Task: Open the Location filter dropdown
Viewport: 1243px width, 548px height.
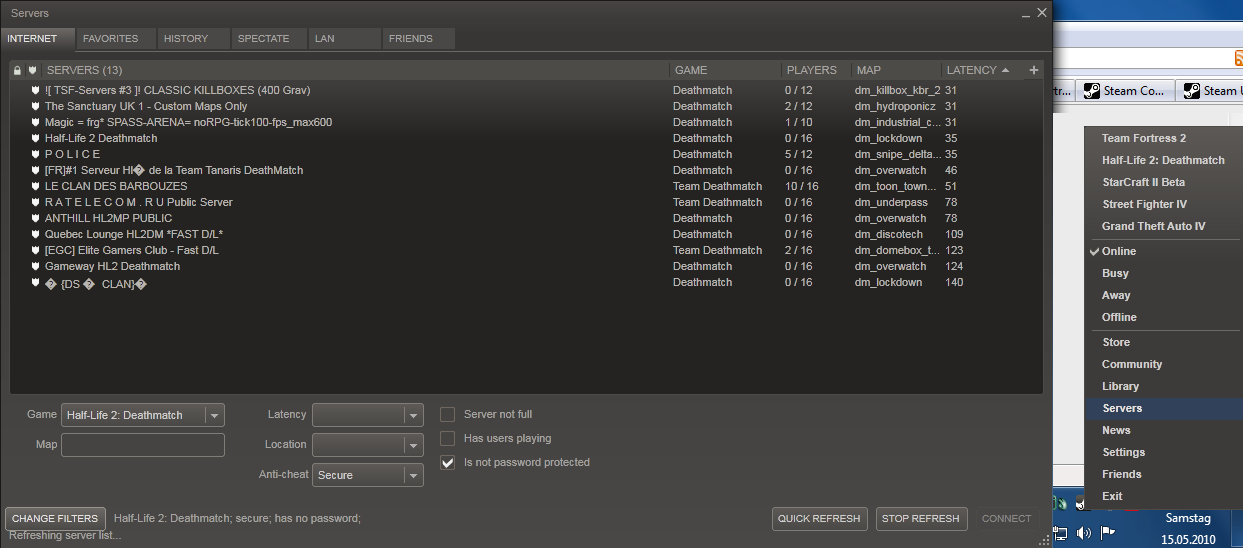Action: 368,445
